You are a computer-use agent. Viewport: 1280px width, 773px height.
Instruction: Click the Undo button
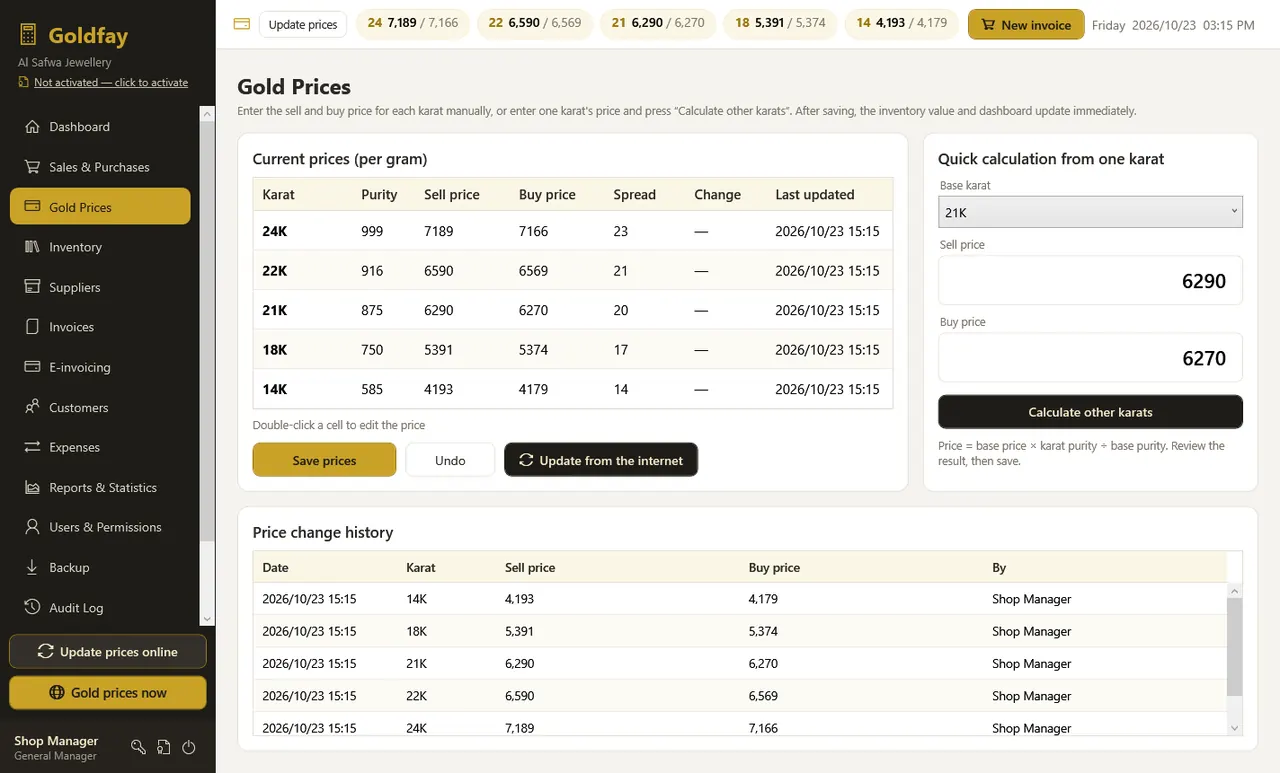pyautogui.click(x=450, y=460)
